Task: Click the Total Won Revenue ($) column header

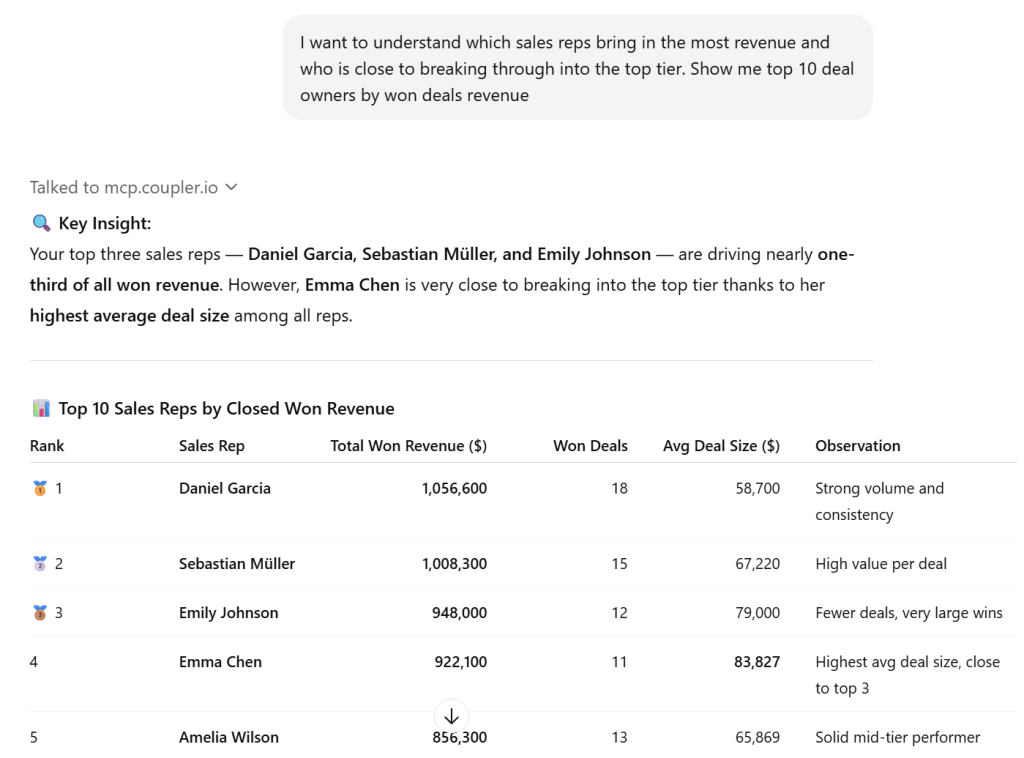Action: coord(408,446)
